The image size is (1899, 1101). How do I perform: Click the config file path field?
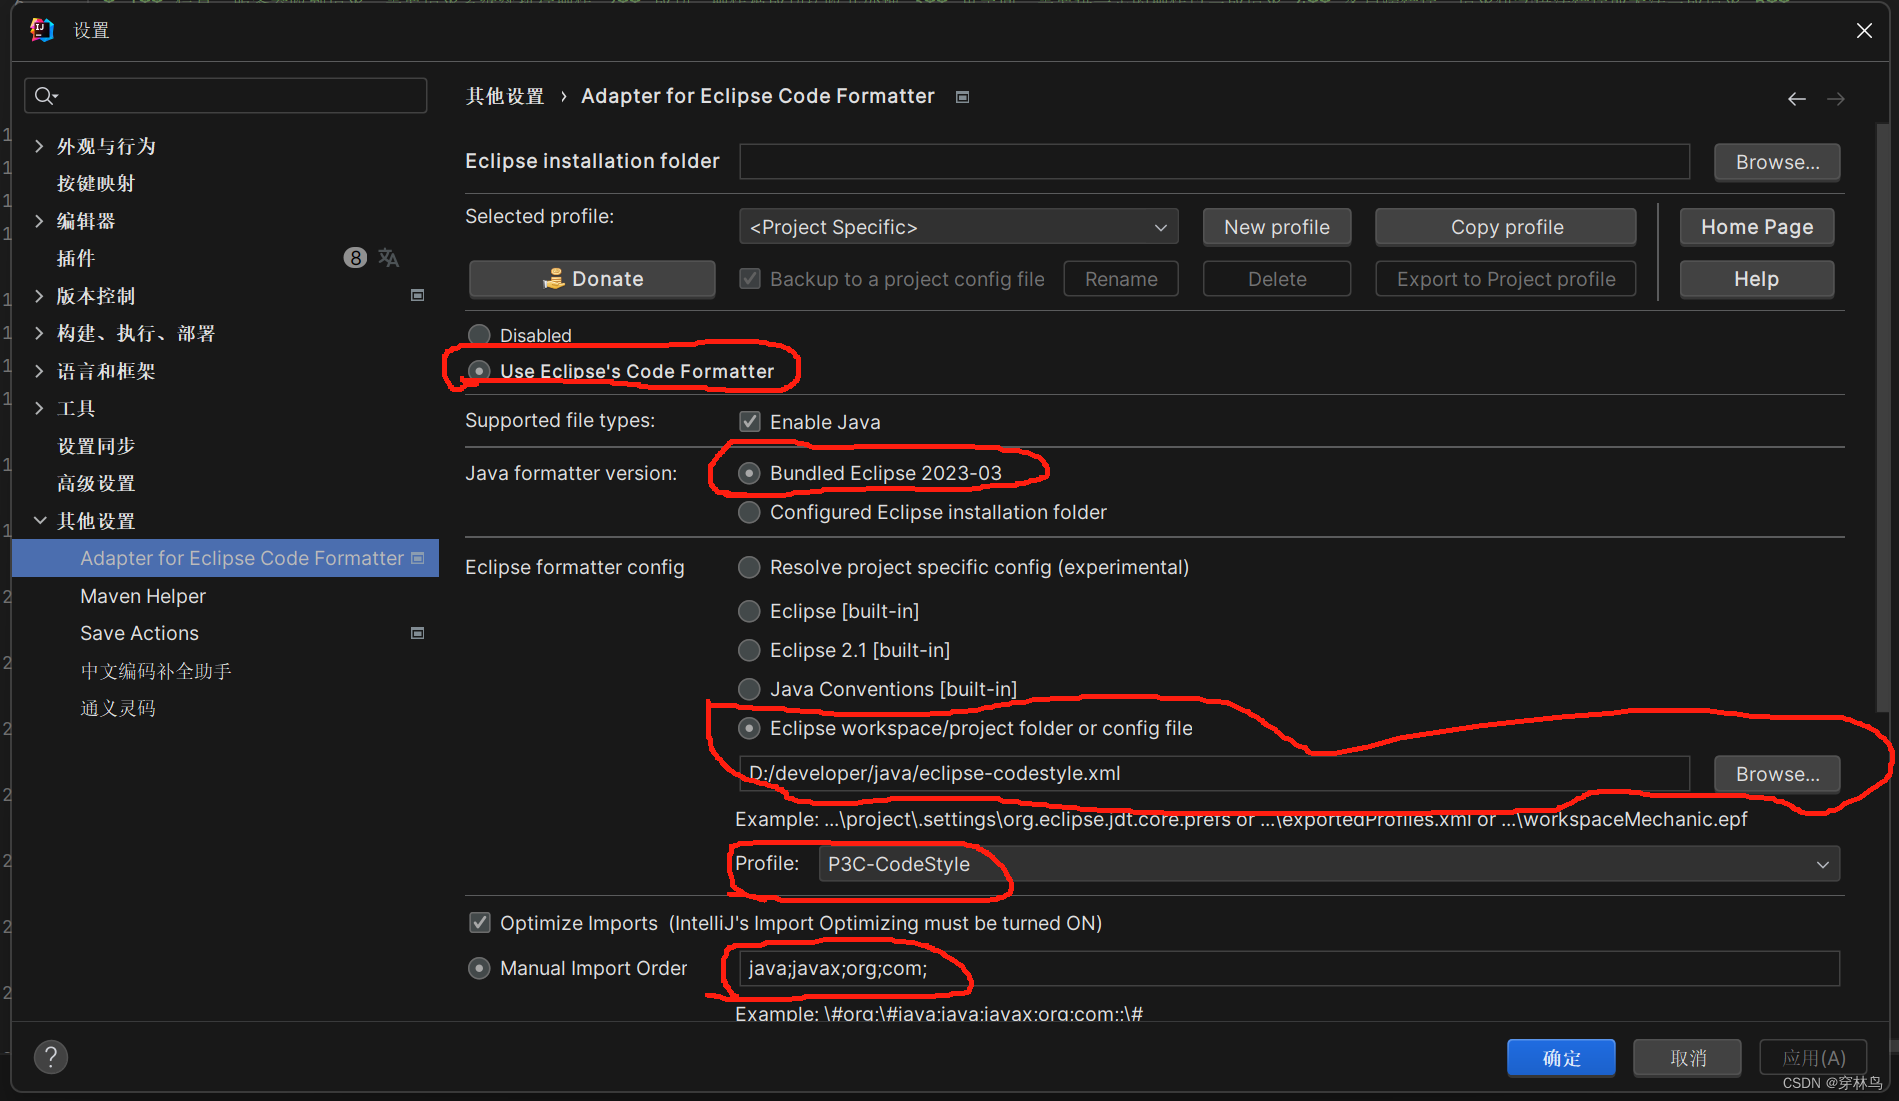[1214, 774]
